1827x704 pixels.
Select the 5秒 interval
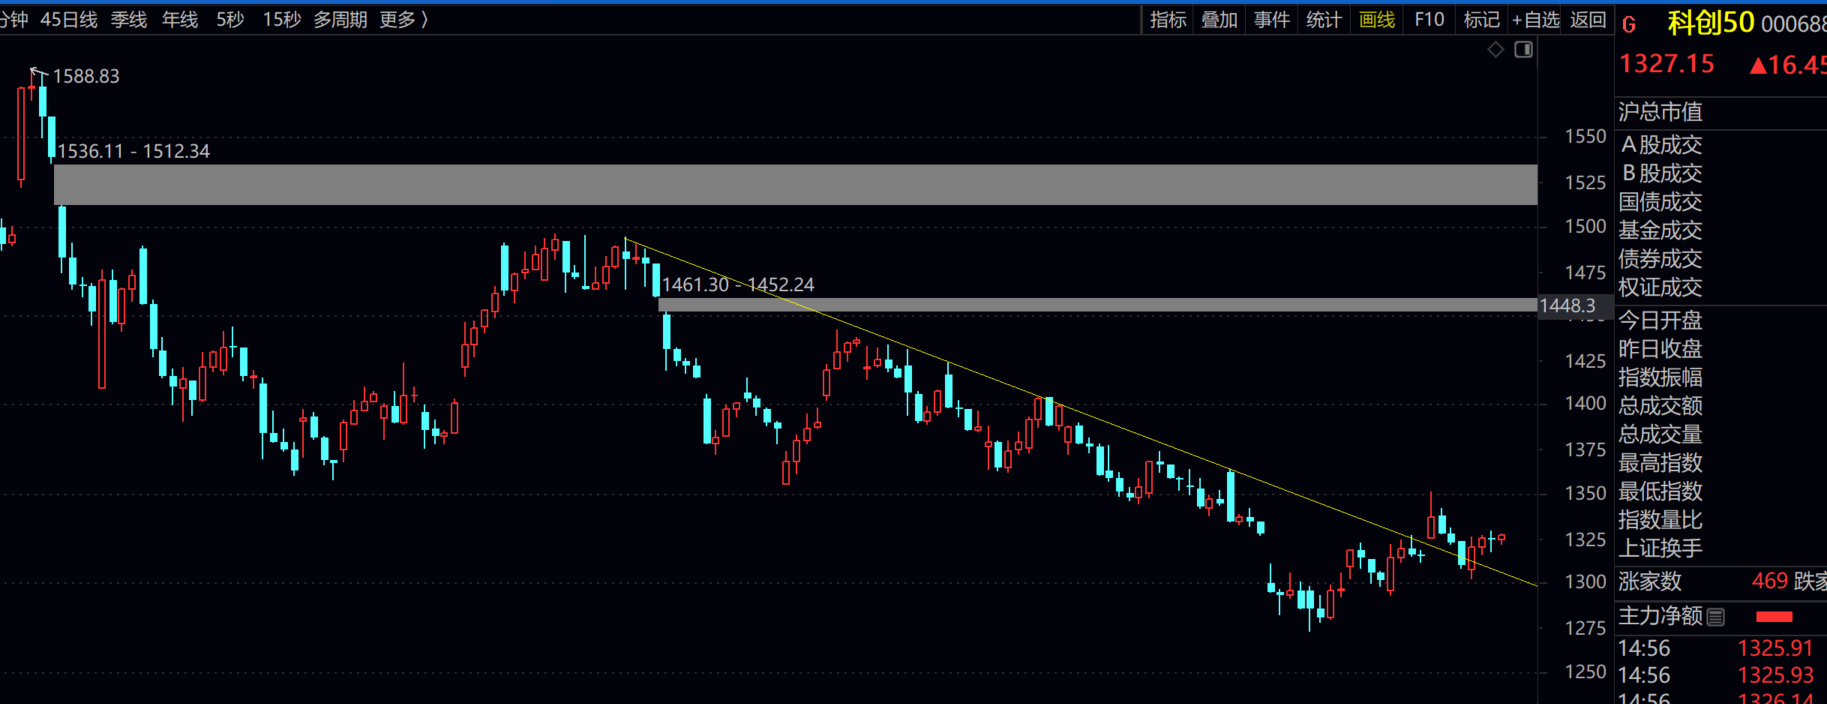coord(230,20)
